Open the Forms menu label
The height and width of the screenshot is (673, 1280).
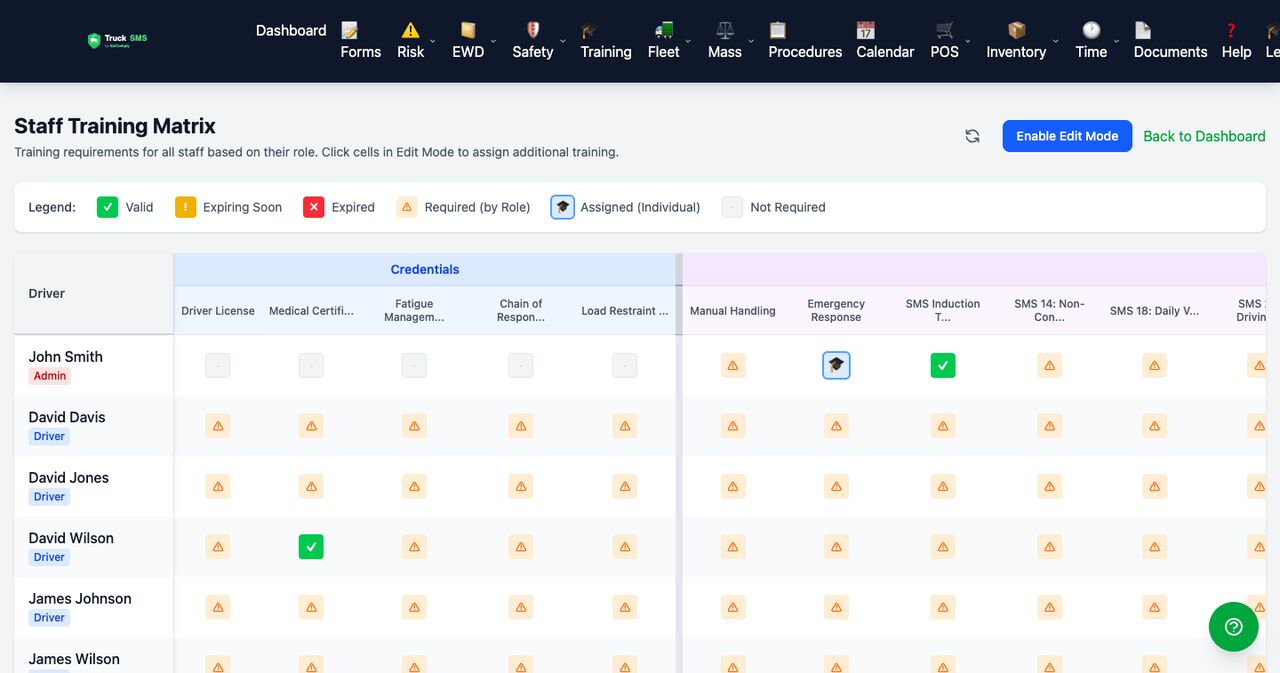tap(360, 52)
